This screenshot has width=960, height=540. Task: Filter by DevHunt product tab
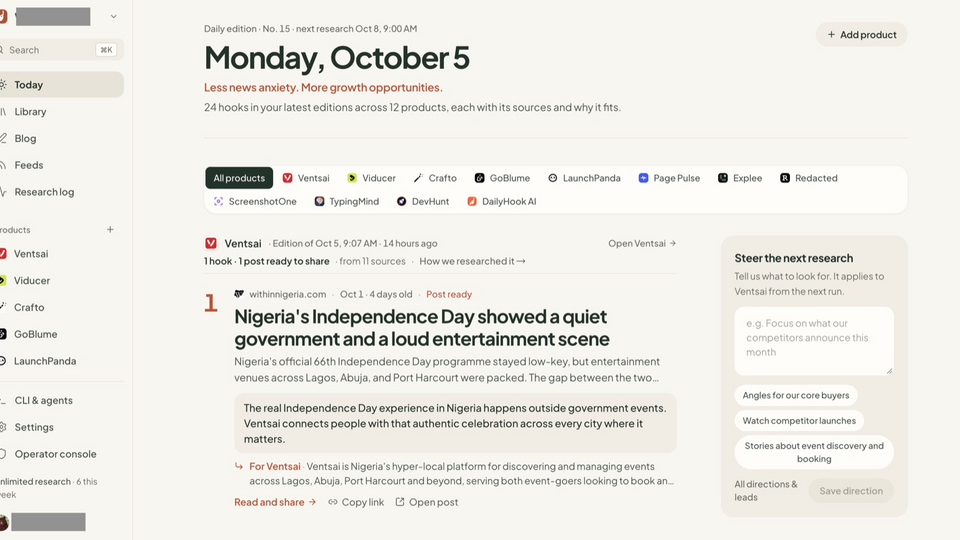[x=422, y=201]
